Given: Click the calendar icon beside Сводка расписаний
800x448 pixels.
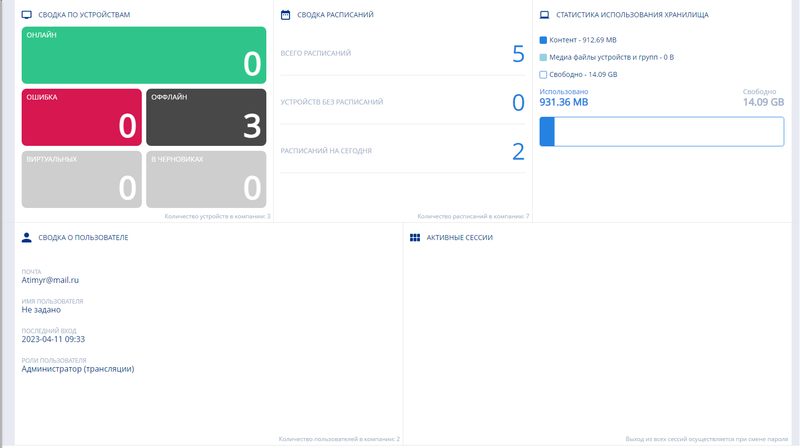Looking at the screenshot, I should (x=286, y=16).
